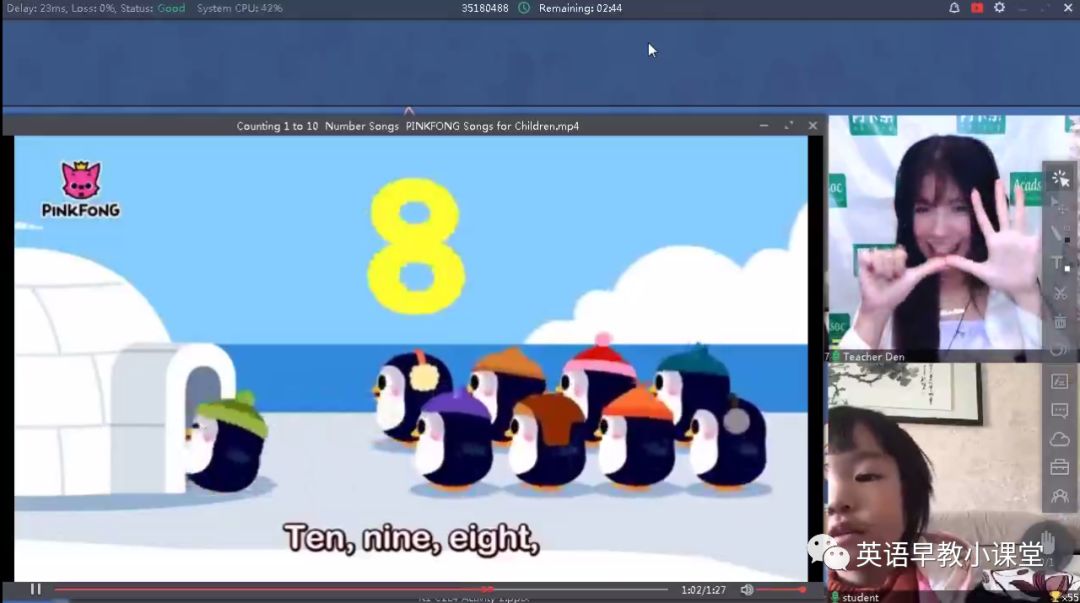Open the toolbox briefcase icon
The image size is (1080, 603).
point(1060,467)
